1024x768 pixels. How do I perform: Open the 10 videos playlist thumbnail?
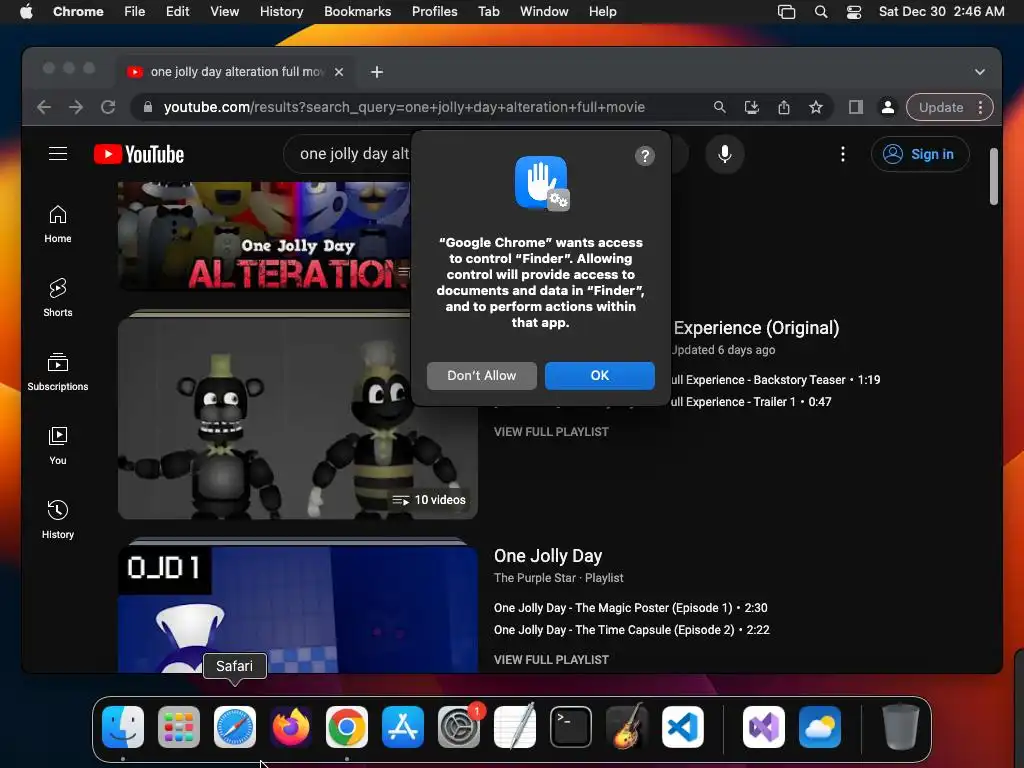point(298,418)
